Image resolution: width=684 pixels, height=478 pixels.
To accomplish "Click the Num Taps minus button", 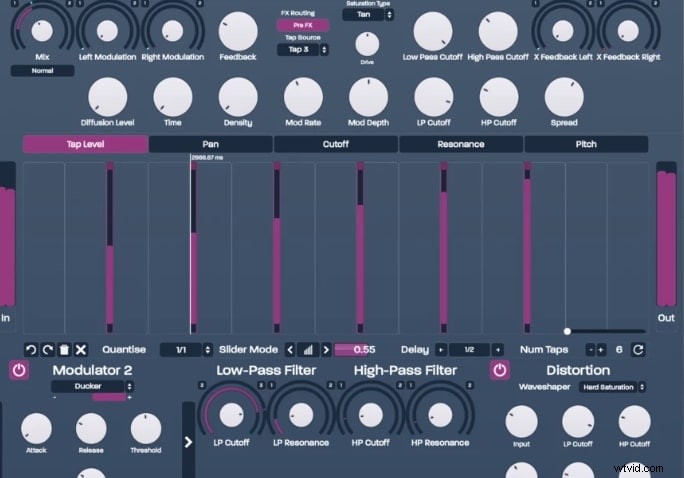I will [x=591, y=350].
